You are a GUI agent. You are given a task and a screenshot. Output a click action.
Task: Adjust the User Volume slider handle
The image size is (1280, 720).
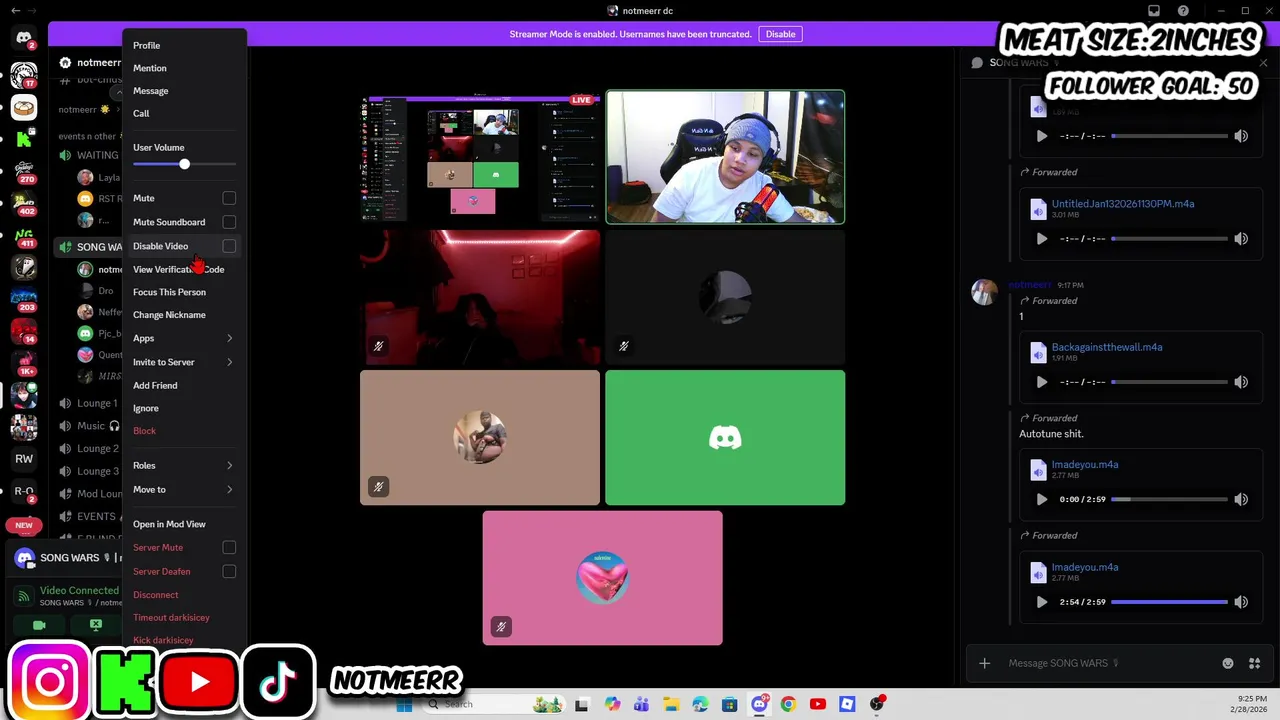(x=184, y=164)
